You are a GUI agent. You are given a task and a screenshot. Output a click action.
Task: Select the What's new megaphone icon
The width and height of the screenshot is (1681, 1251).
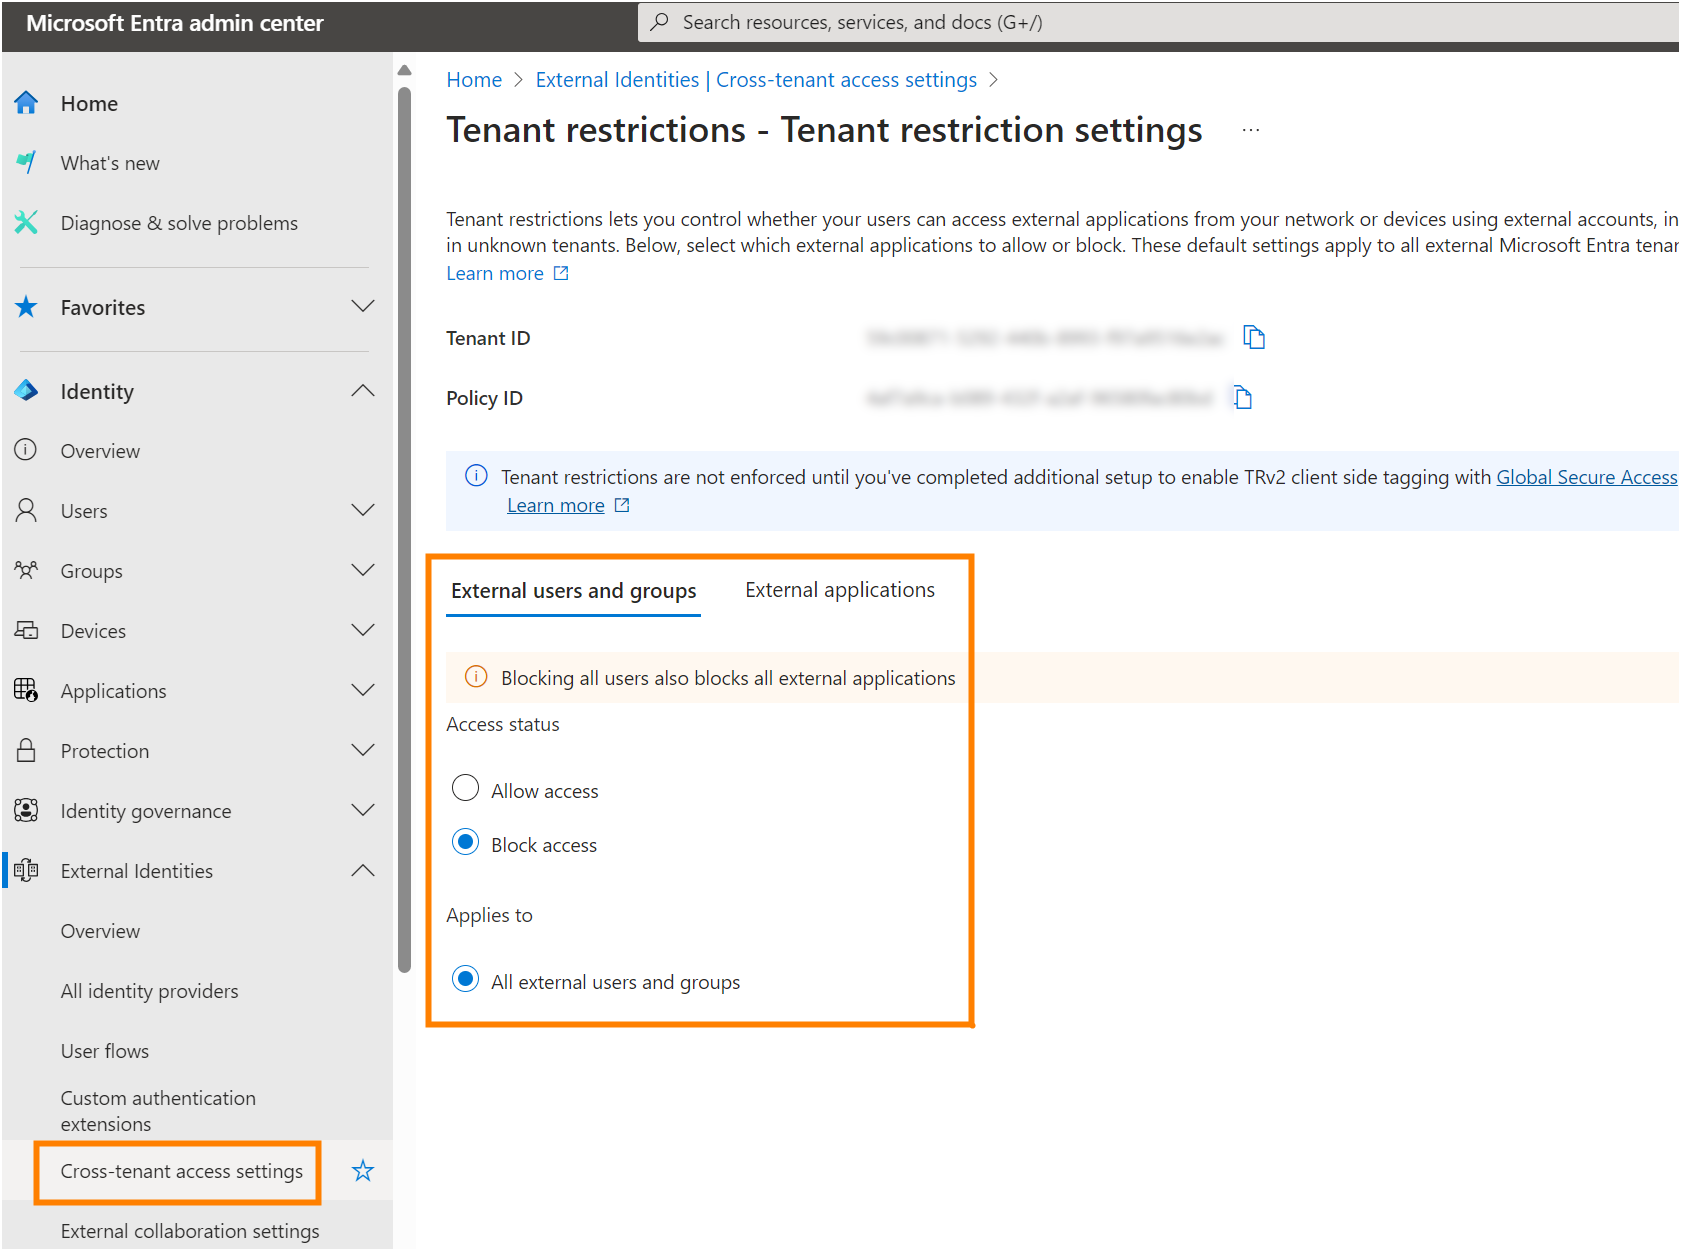(x=26, y=162)
